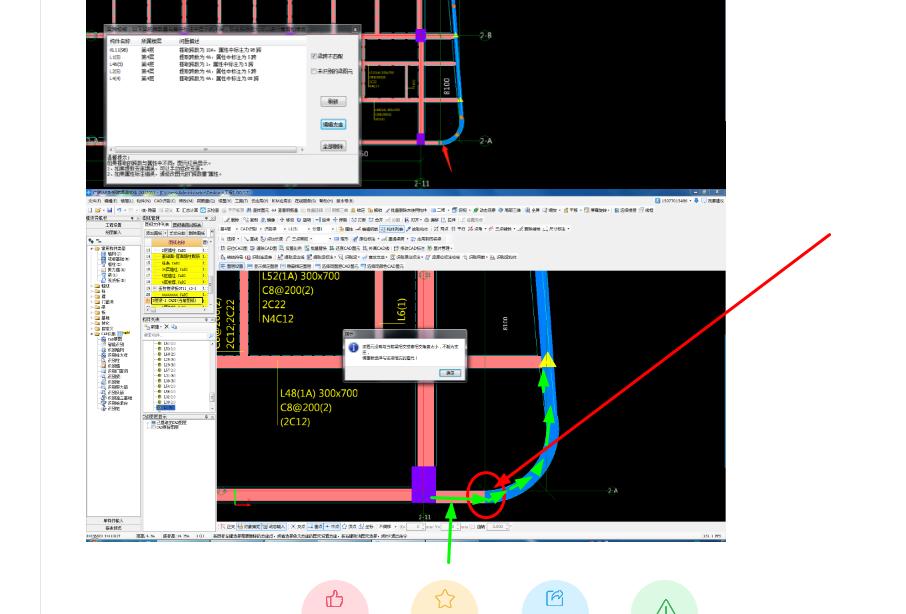
Task: Toggle the 垂点 snap option
Action: point(315,527)
